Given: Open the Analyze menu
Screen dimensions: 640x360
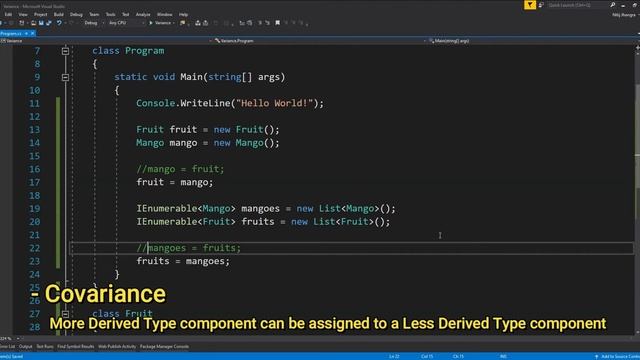Looking at the screenshot, I should [x=143, y=14].
